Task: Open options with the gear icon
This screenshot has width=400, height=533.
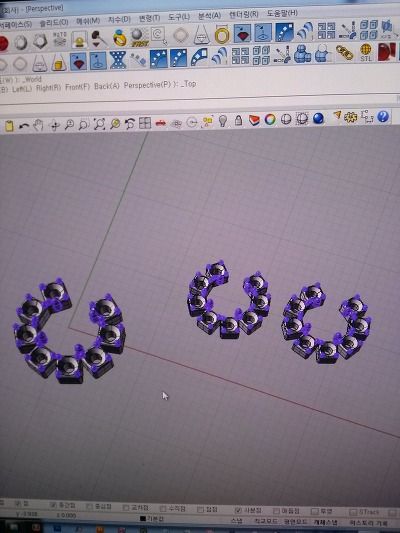Action: [x=351, y=117]
